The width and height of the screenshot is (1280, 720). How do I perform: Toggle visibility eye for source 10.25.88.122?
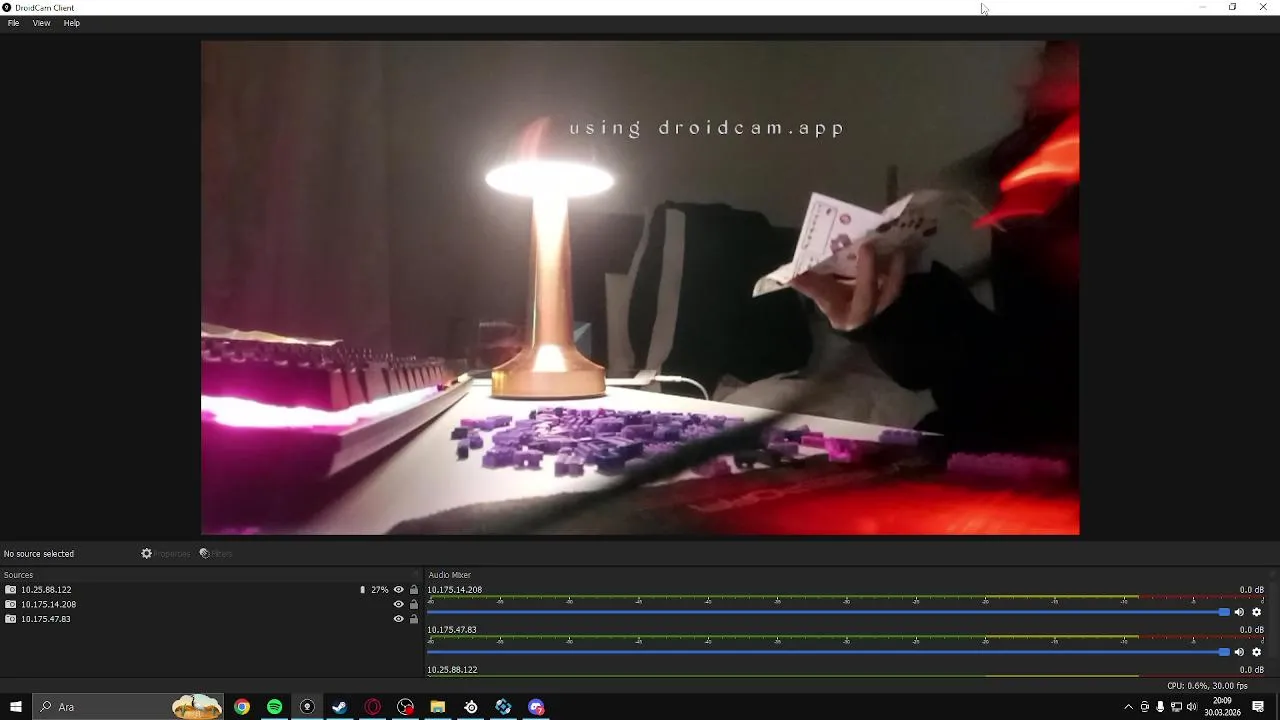click(398, 590)
